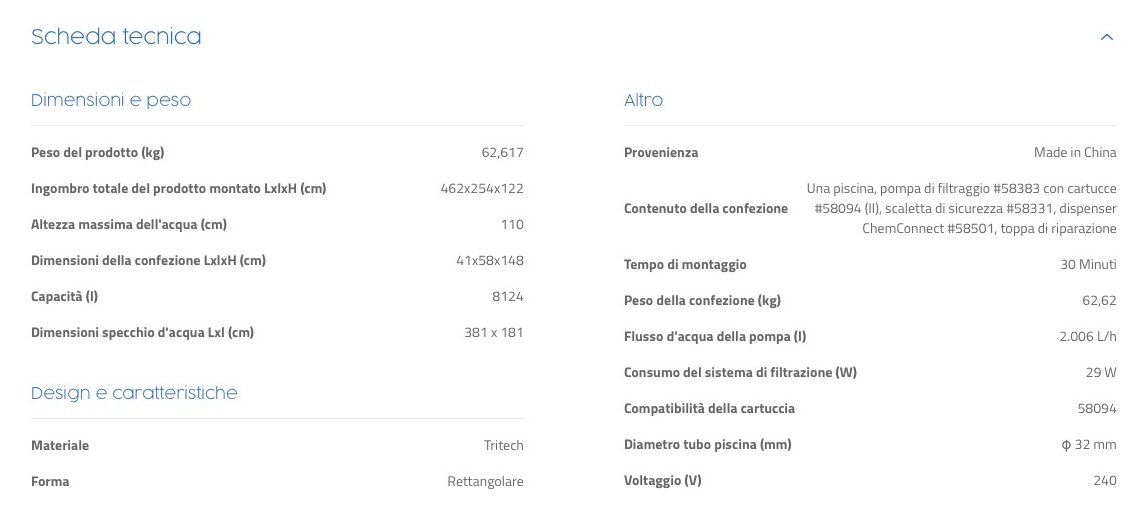
Task: Select the Tritech material value
Action: click(503, 446)
